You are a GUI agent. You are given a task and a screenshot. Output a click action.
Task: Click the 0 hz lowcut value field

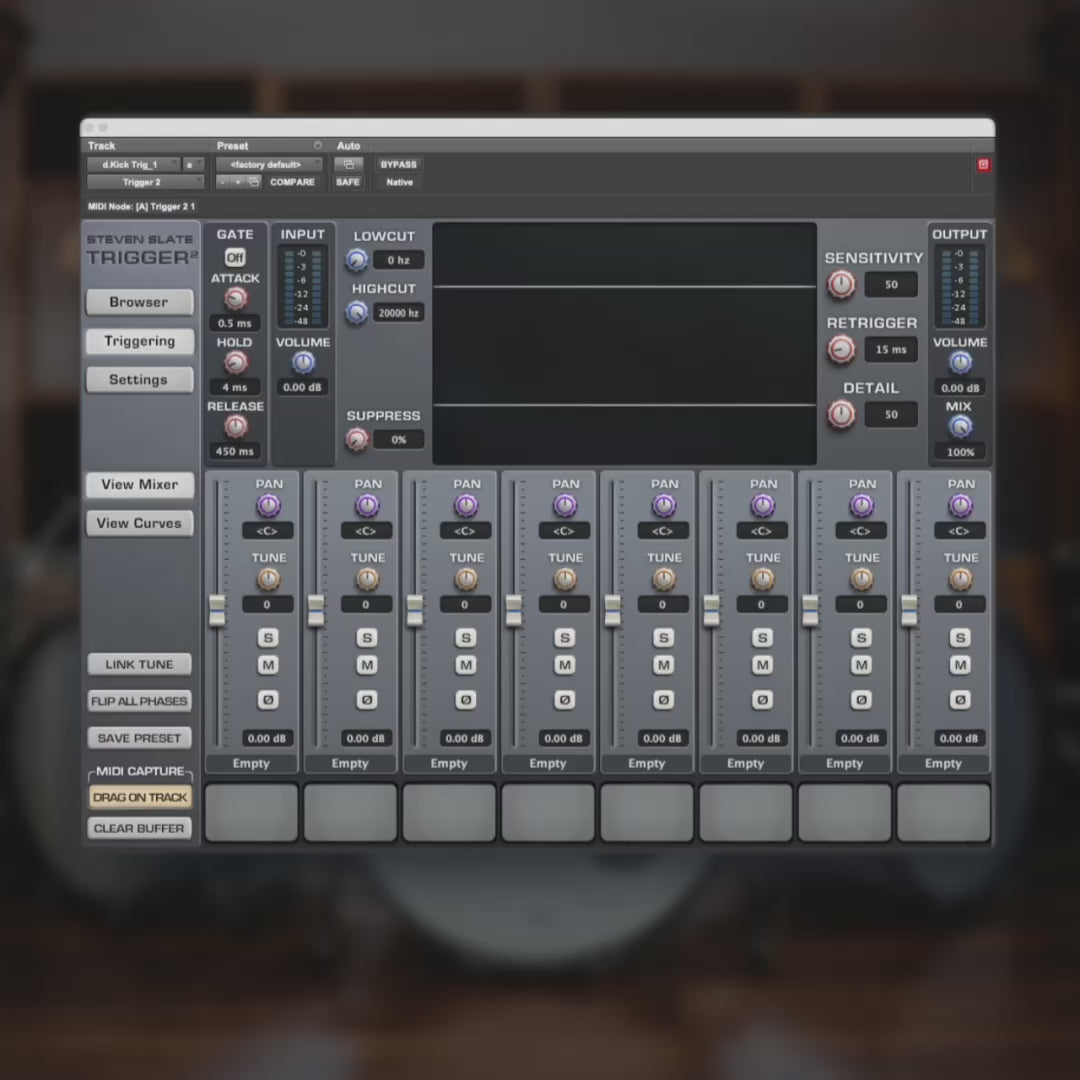(398, 260)
